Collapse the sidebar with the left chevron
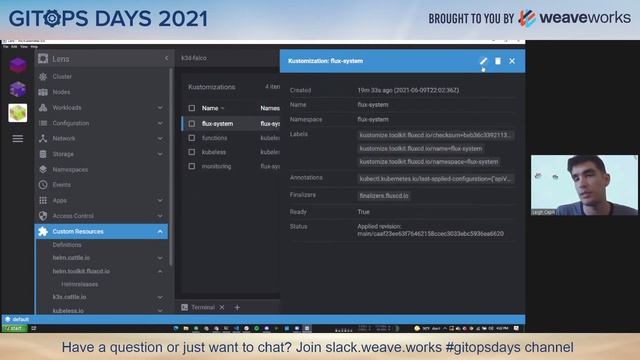Screen dimensions: 640x360 (167, 58)
